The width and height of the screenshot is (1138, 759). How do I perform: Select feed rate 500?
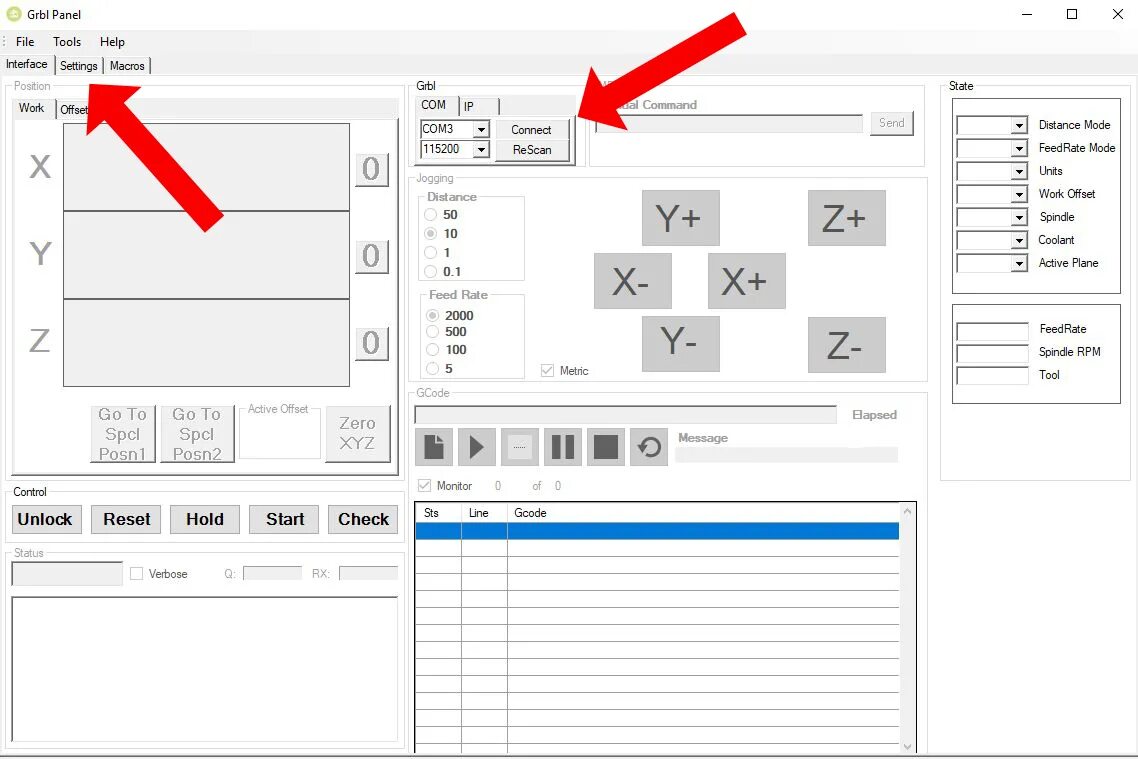coord(433,332)
